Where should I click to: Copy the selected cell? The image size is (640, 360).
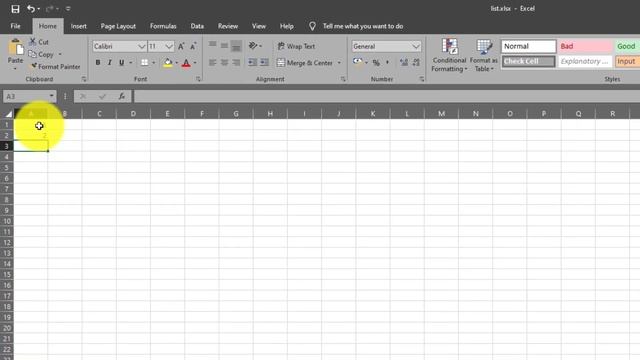tap(41, 54)
